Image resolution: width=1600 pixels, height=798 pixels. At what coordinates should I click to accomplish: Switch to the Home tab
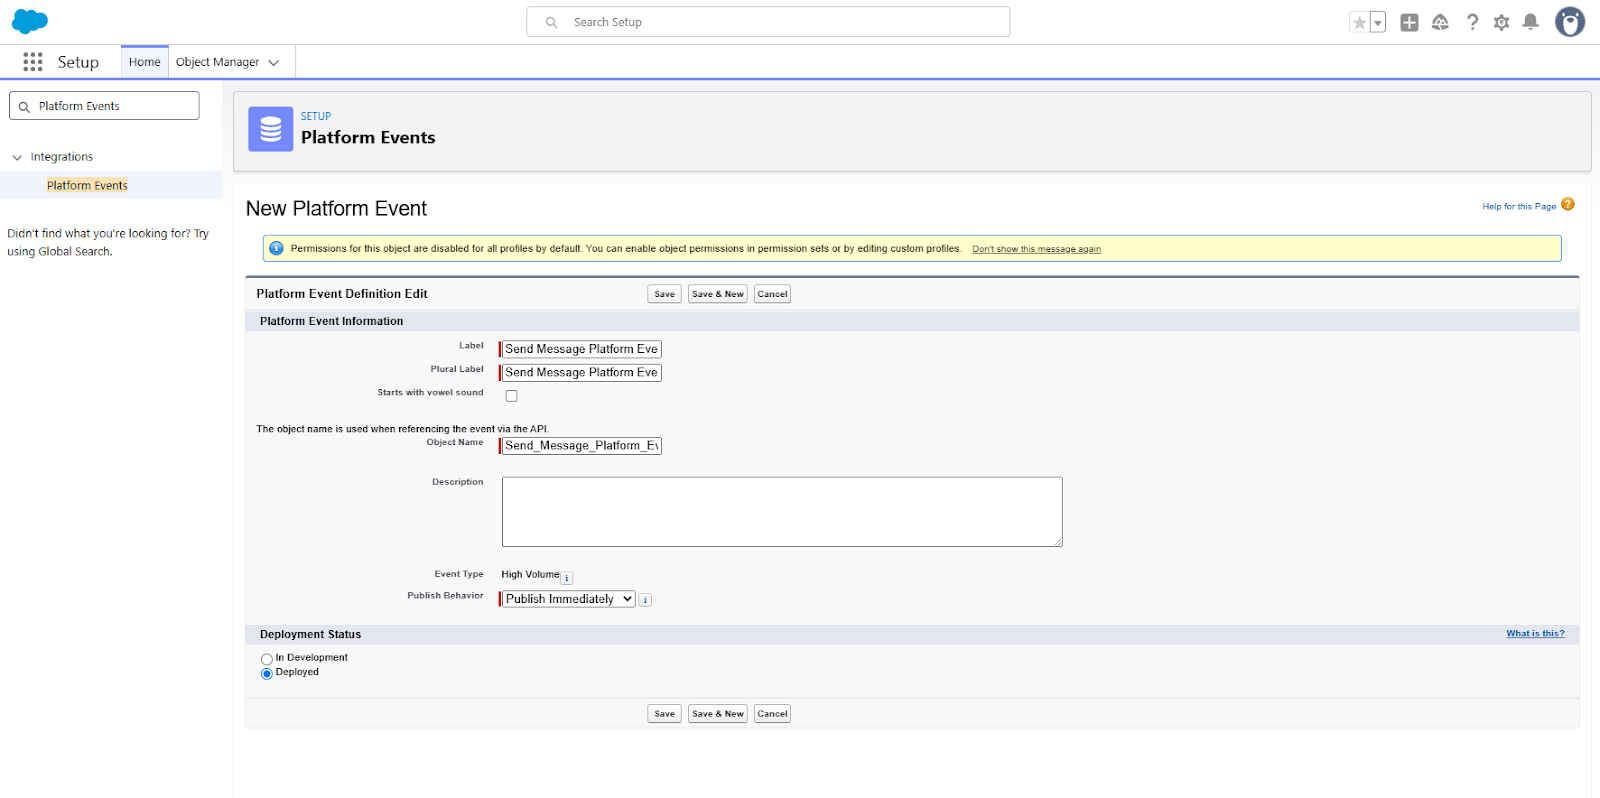tap(144, 62)
